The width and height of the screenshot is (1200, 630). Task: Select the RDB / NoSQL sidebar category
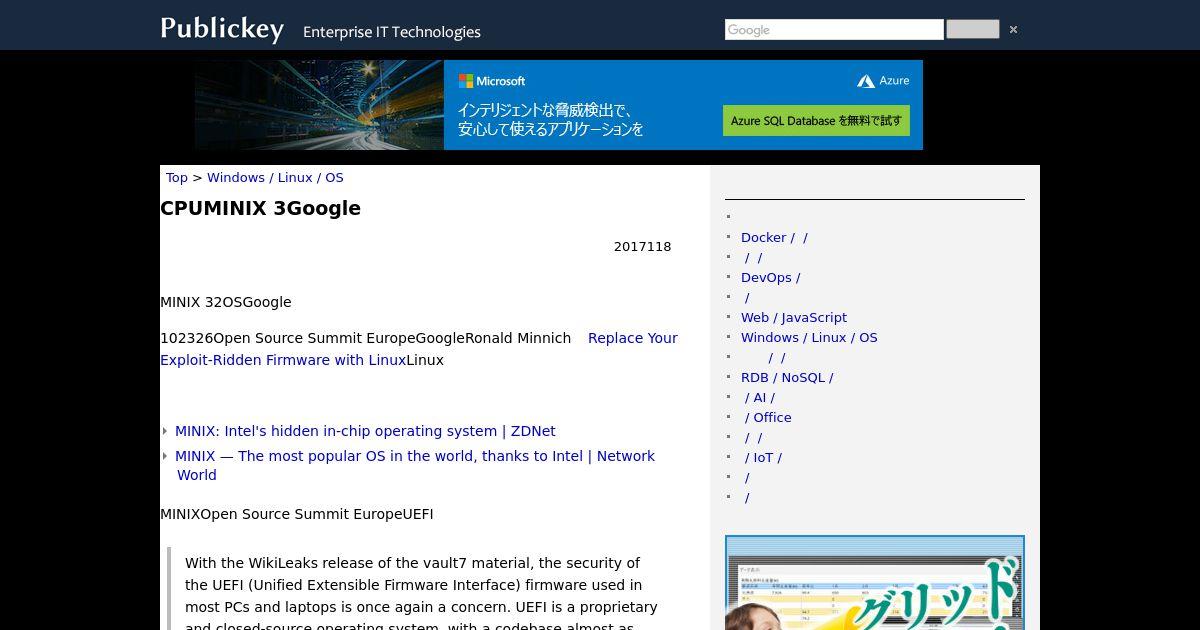pyautogui.click(x=787, y=377)
